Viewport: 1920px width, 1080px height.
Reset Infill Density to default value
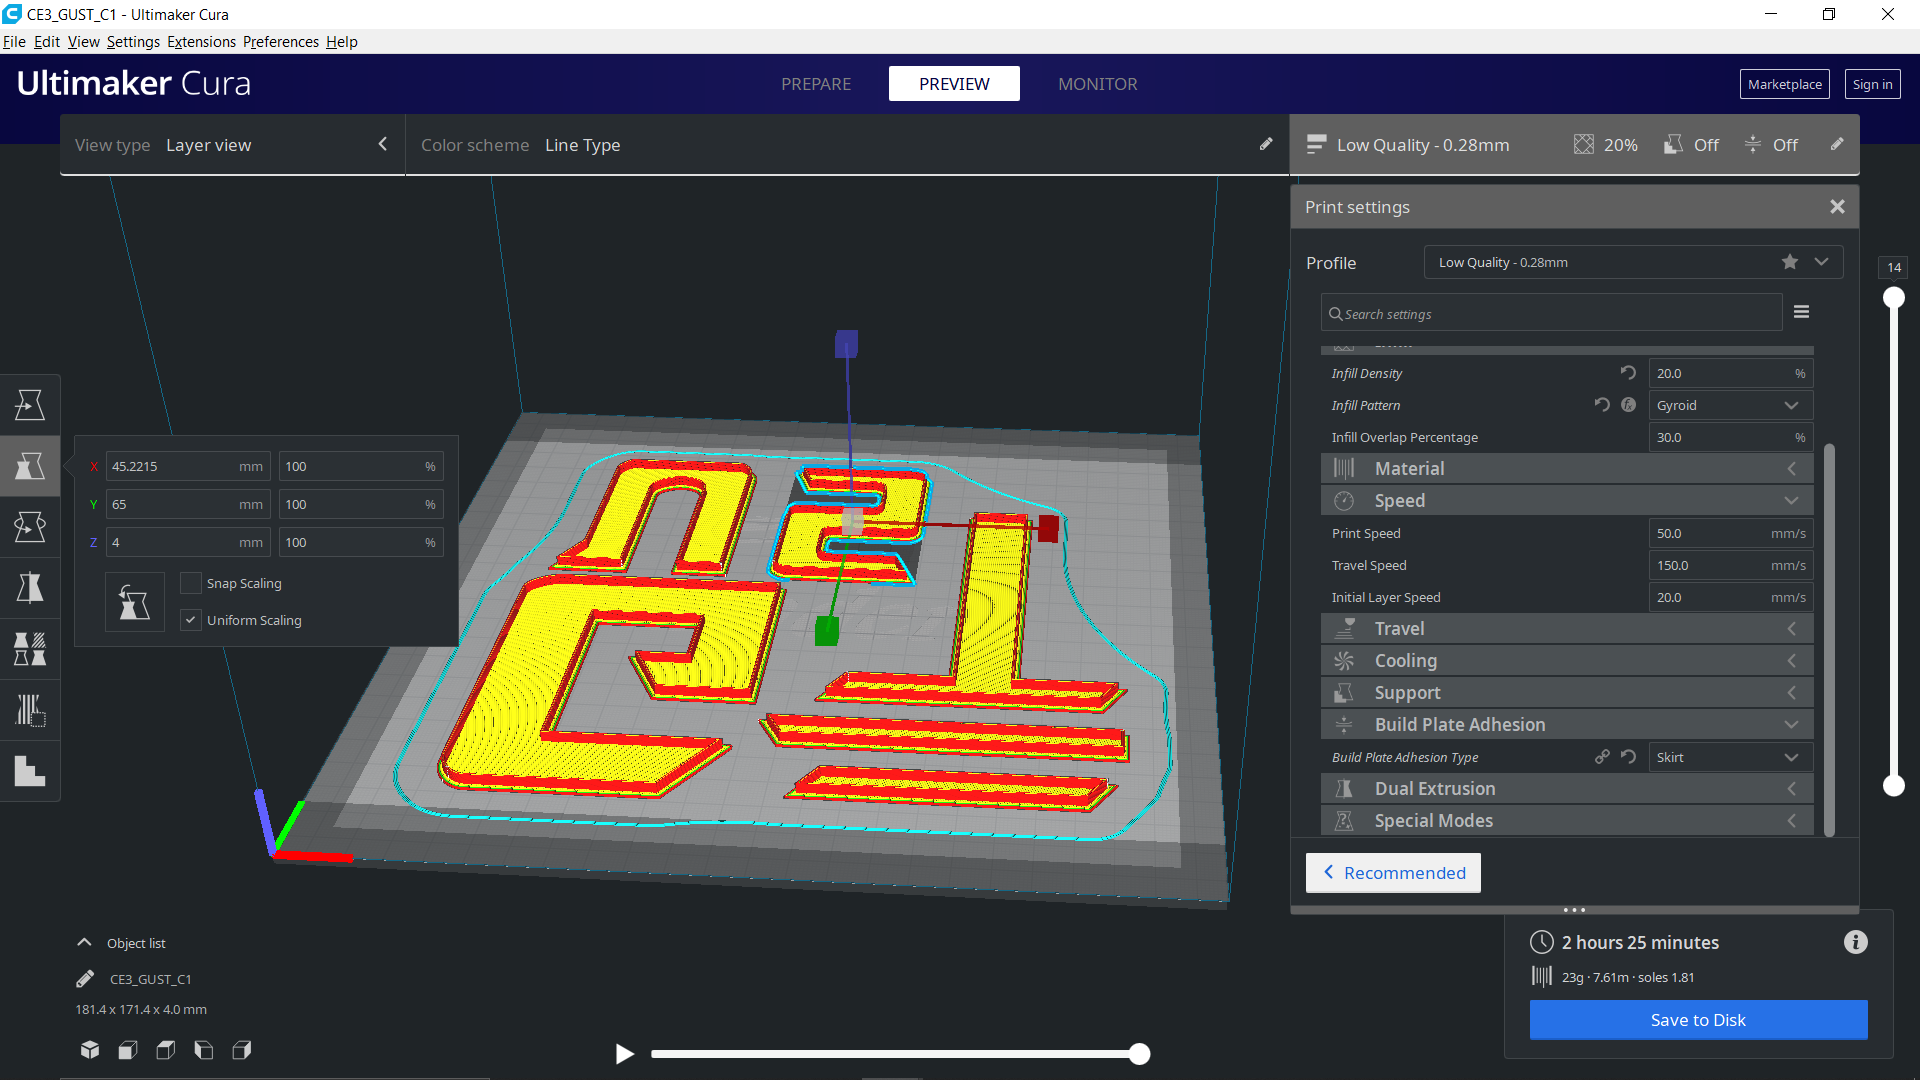tap(1628, 373)
